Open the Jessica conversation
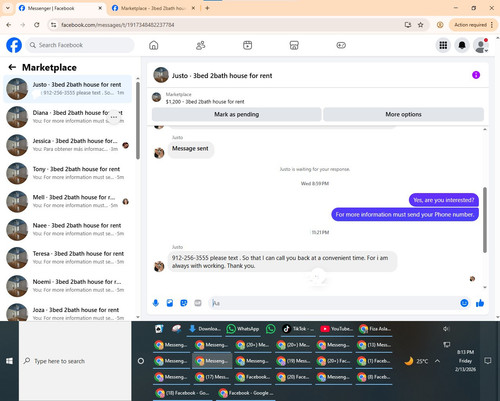This screenshot has height=401, width=500. pos(67,145)
